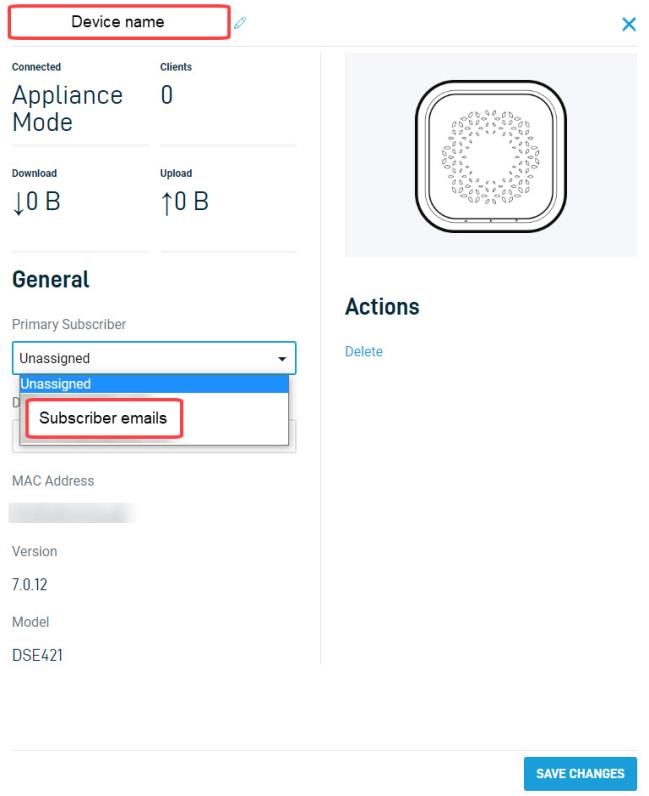Click the input field hidden behind the dropdown list
The width and height of the screenshot is (649, 796).
tap(292, 437)
